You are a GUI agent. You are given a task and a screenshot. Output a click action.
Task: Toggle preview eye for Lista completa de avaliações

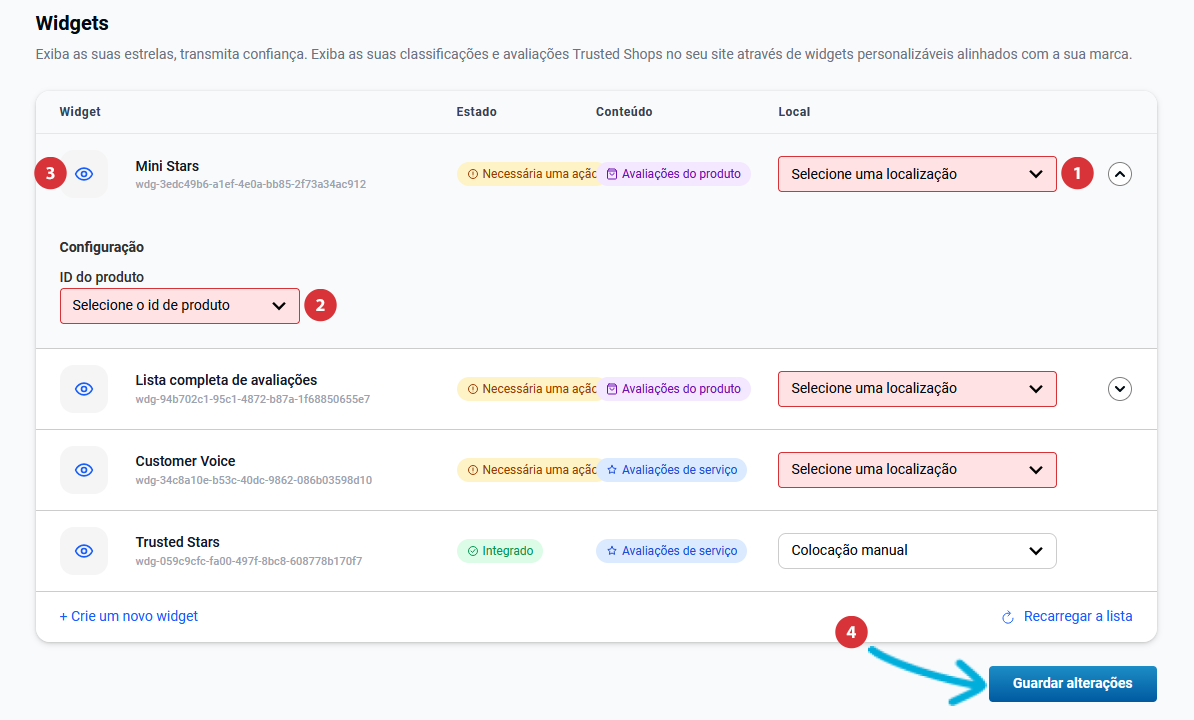84,389
